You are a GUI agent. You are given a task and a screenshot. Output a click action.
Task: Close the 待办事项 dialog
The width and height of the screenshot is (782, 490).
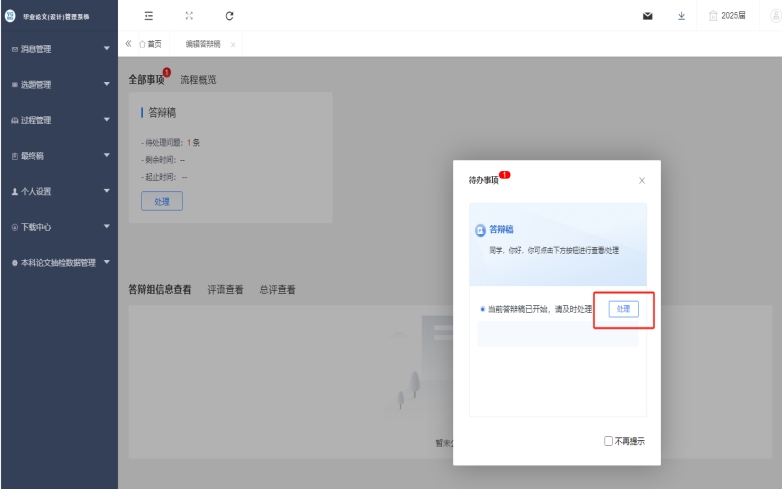(642, 181)
